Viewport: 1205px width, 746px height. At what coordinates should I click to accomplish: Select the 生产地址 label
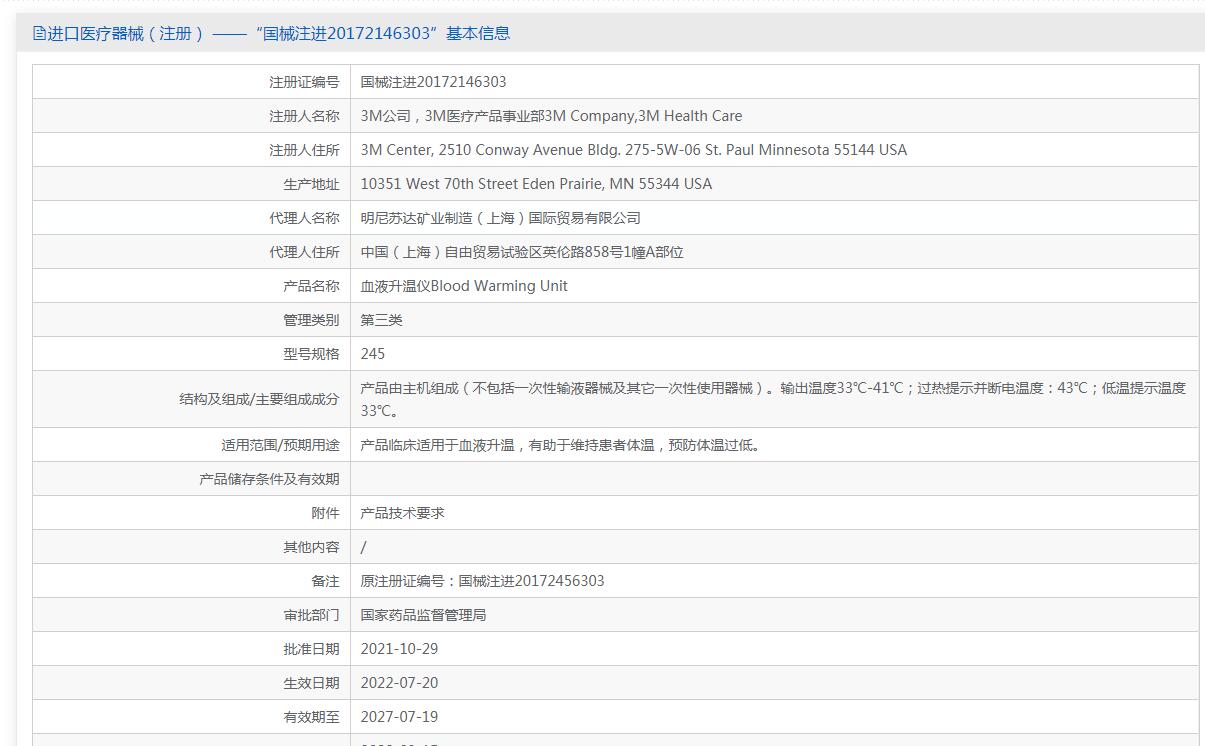[x=311, y=184]
